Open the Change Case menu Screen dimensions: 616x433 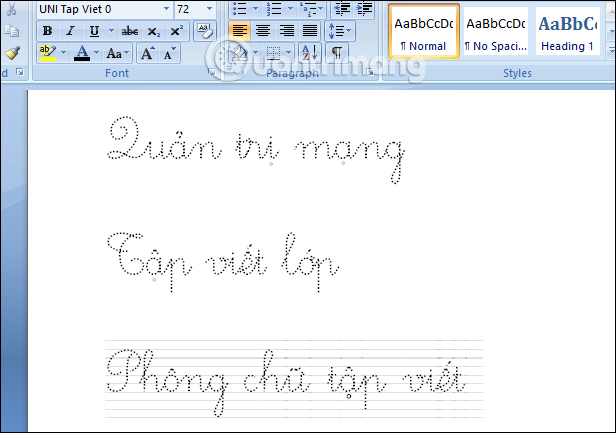(x=117, y=53)
